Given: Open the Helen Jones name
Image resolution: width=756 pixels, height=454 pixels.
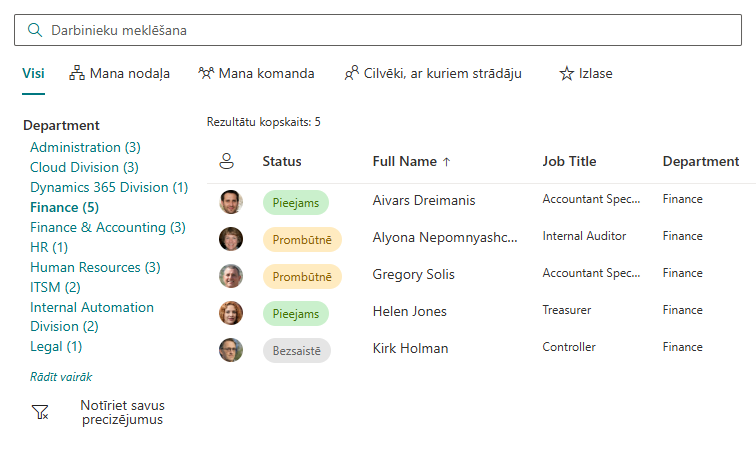Looking at the screenshot, I should pyautogui.click(x=410, y=312).
